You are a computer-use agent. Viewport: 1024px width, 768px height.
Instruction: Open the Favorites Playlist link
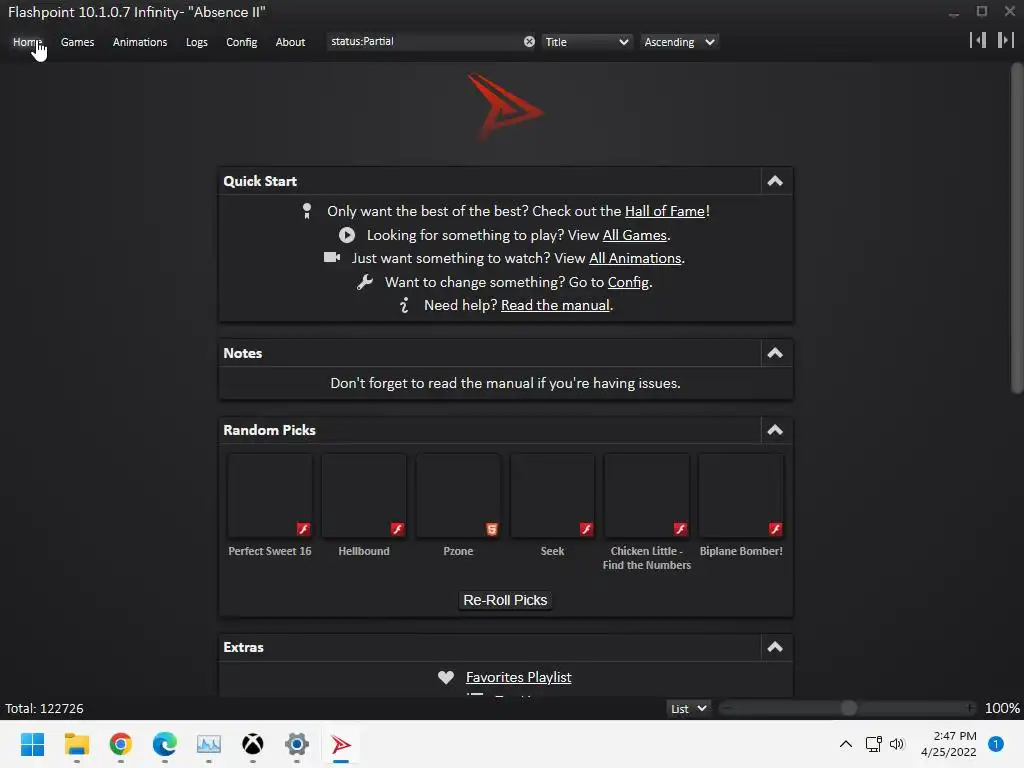pos(519,677)
